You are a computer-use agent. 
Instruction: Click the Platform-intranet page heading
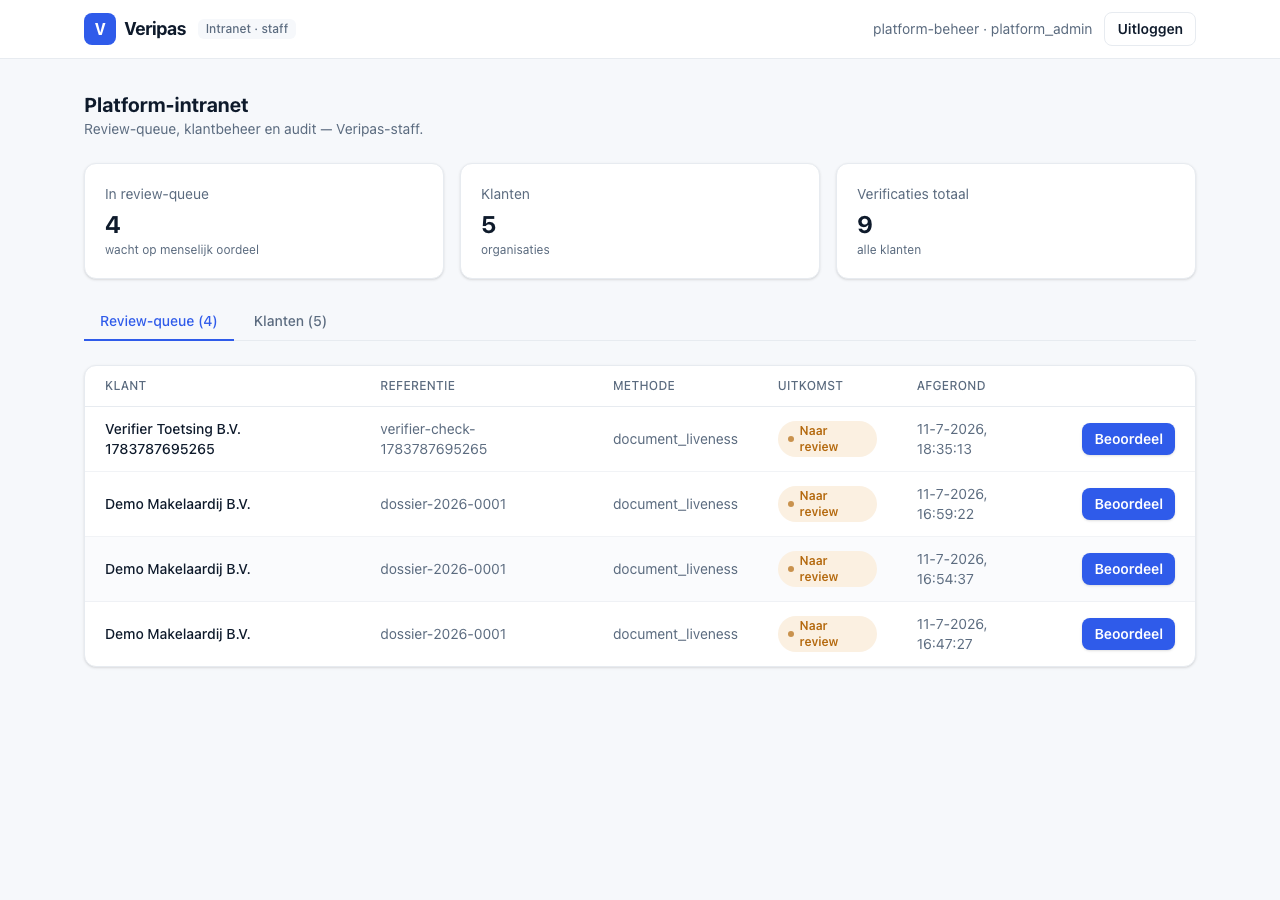(166, 105)
